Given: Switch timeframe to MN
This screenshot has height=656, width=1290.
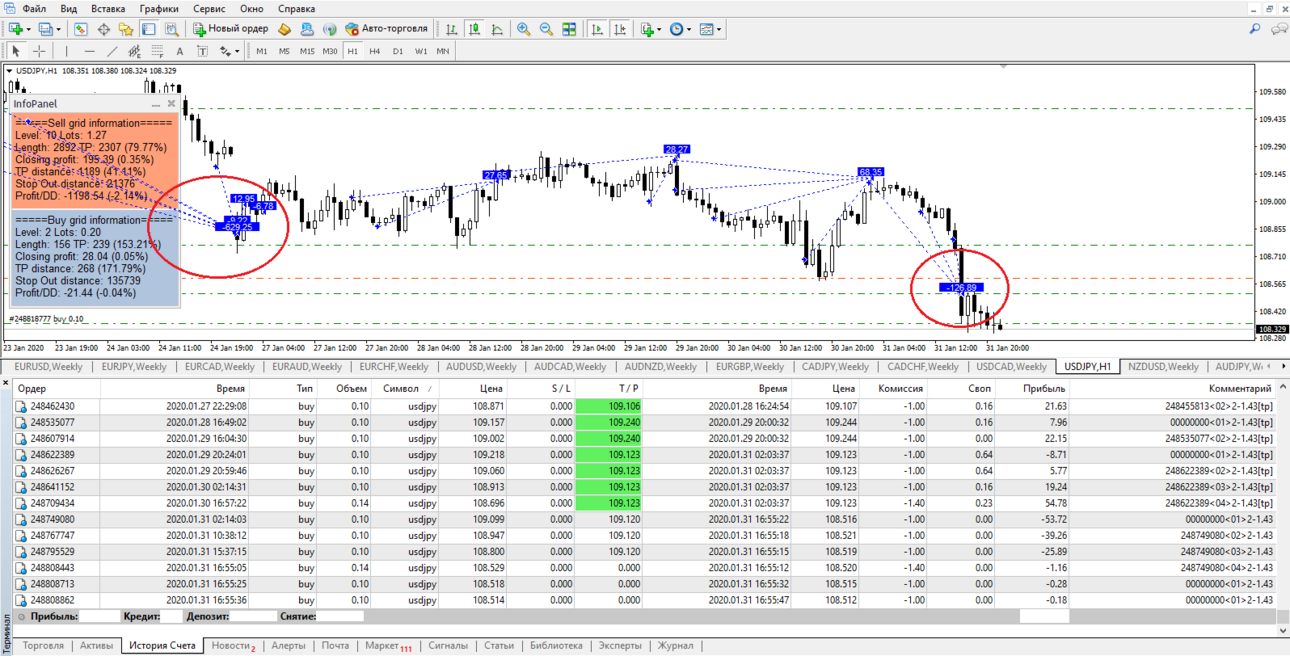Looking at the screenshot, I should (443, 51).
